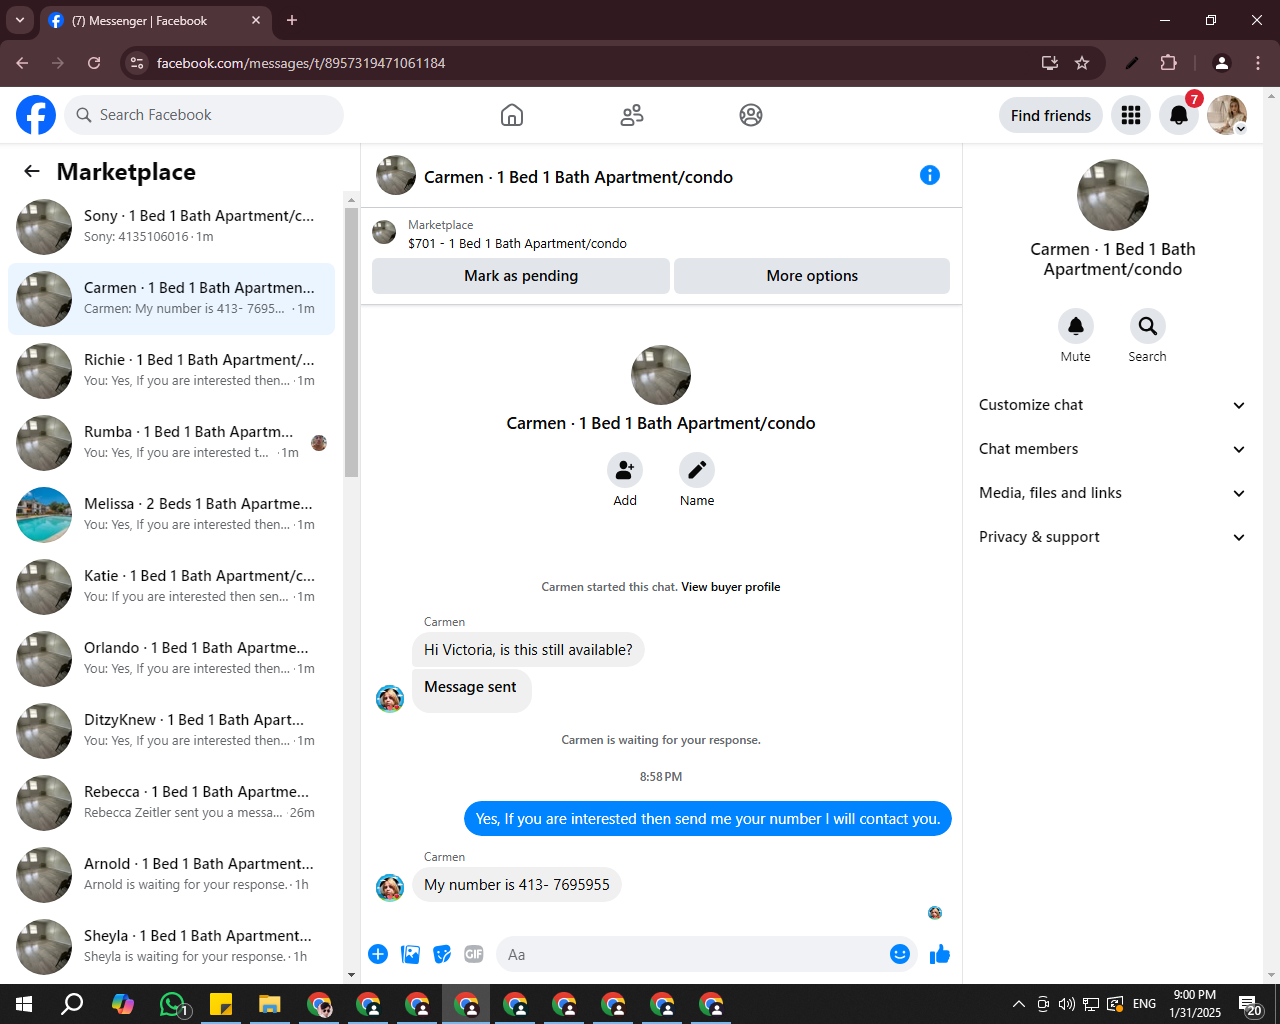Open Carmen's listing thumbnail in right panel
The width and height of the screenshot is (1280, 1024).
pos(1113,195)
